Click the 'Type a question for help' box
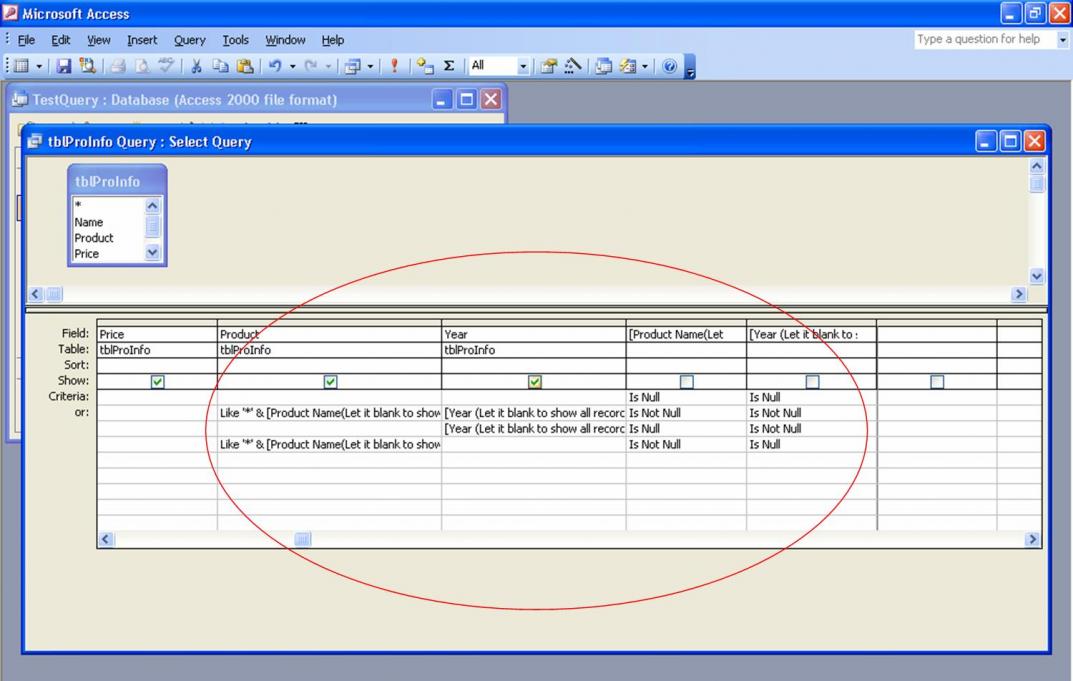The width and height of the screenshot is (1073, 681). pos(977,40)
